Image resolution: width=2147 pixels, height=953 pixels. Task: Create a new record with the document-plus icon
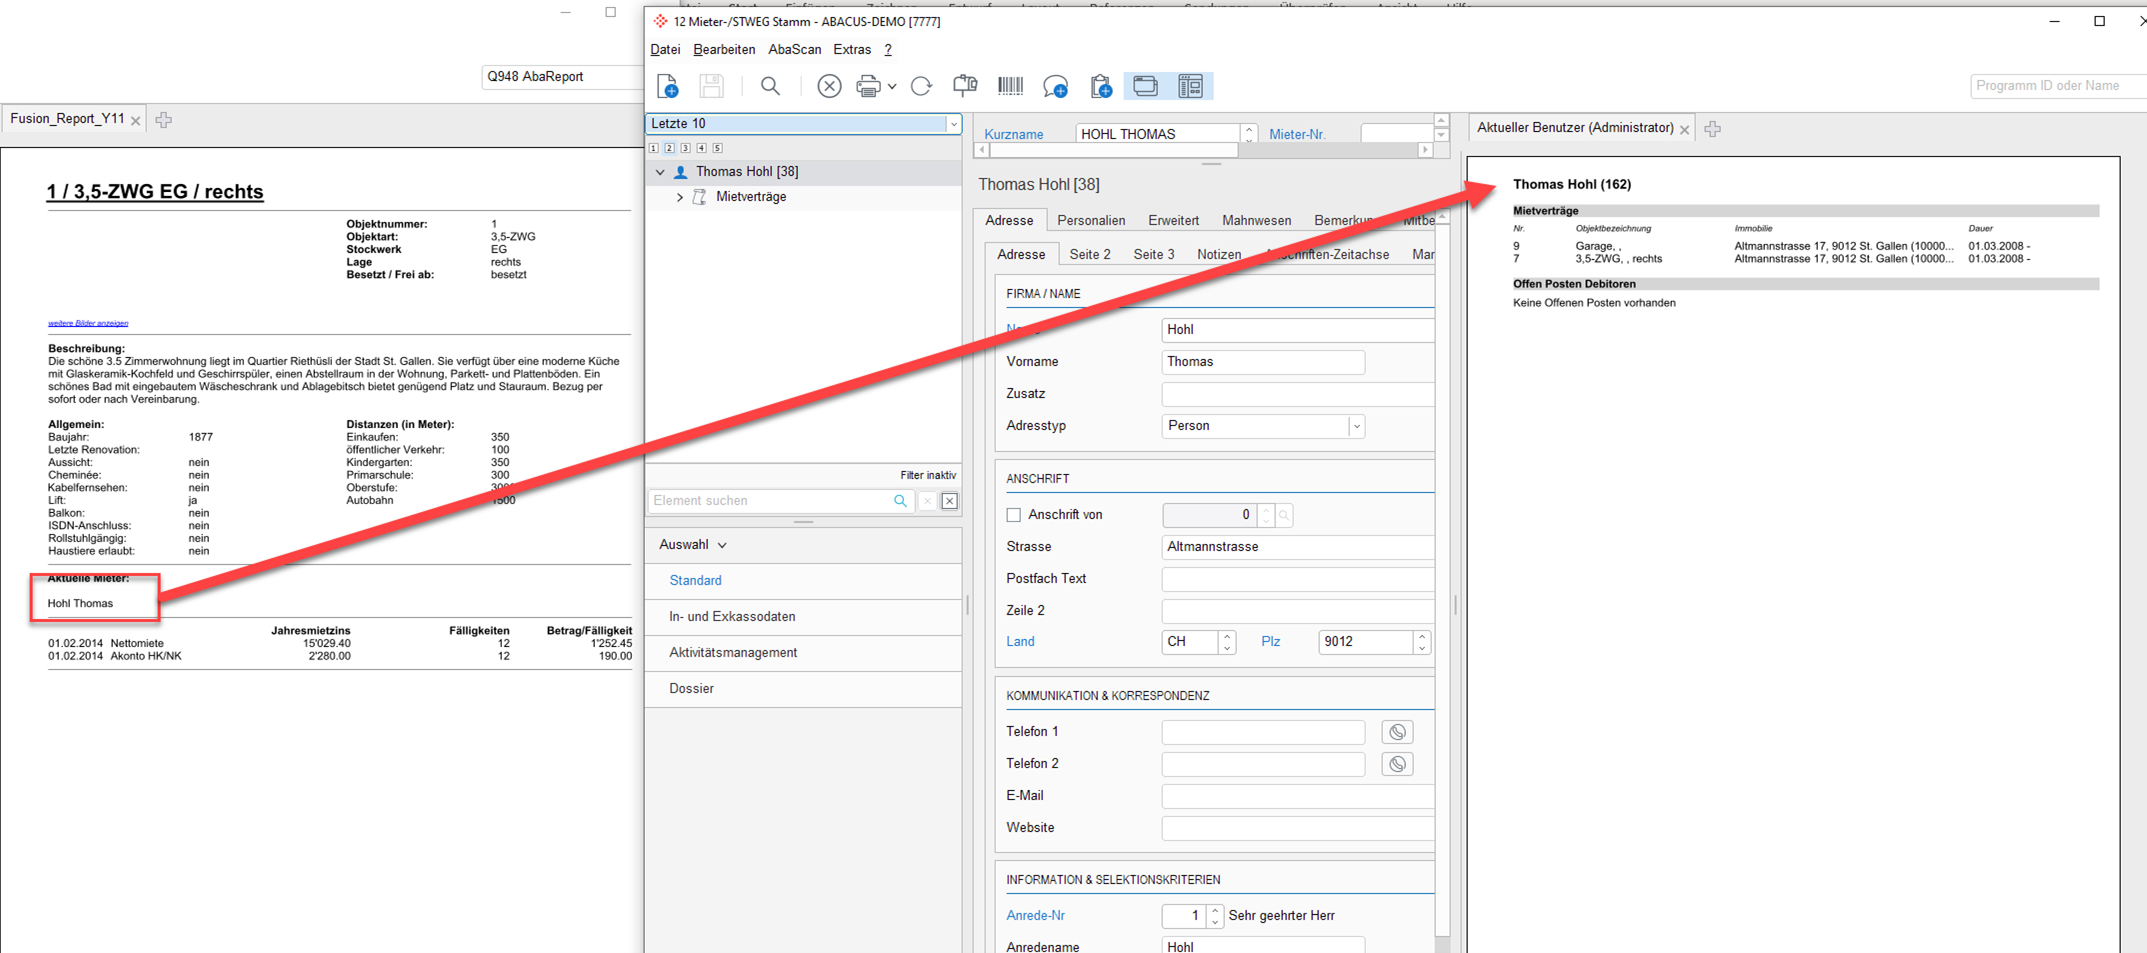[668, 86]
